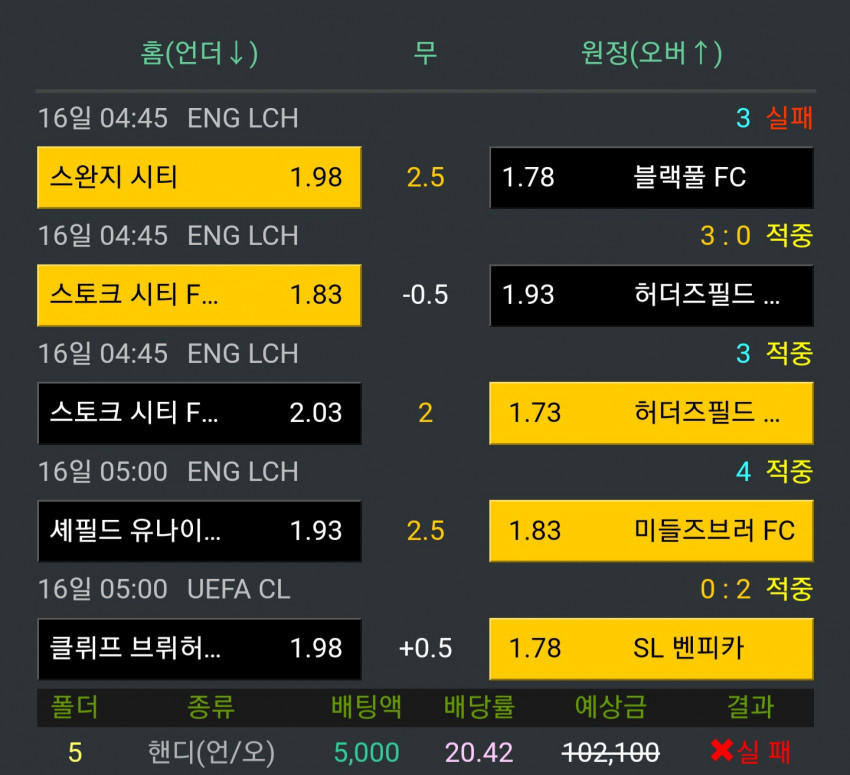
Task: Click 미들즈브러 FC over bet at 1.83
Action: pyautogui.click(x=651, y=531)
